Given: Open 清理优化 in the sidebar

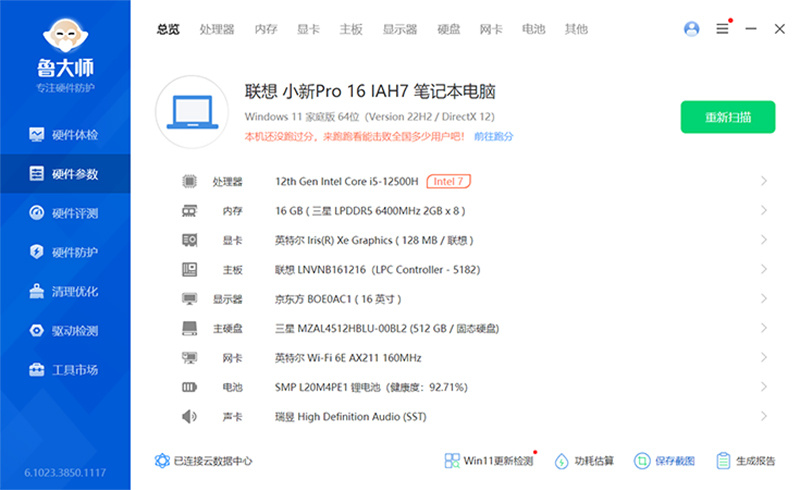Looking at the screenshot, I should tap(65, 291).
